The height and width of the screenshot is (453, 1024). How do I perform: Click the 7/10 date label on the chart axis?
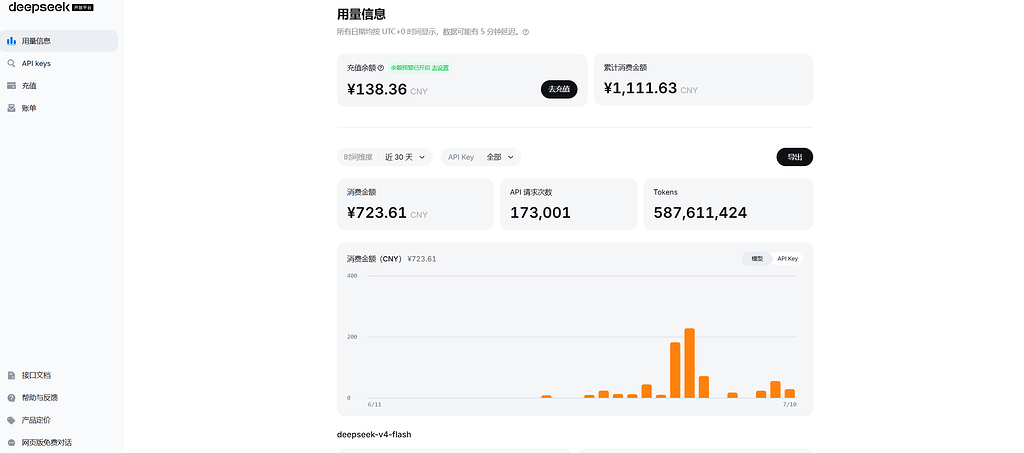click(x=790, y=405)
